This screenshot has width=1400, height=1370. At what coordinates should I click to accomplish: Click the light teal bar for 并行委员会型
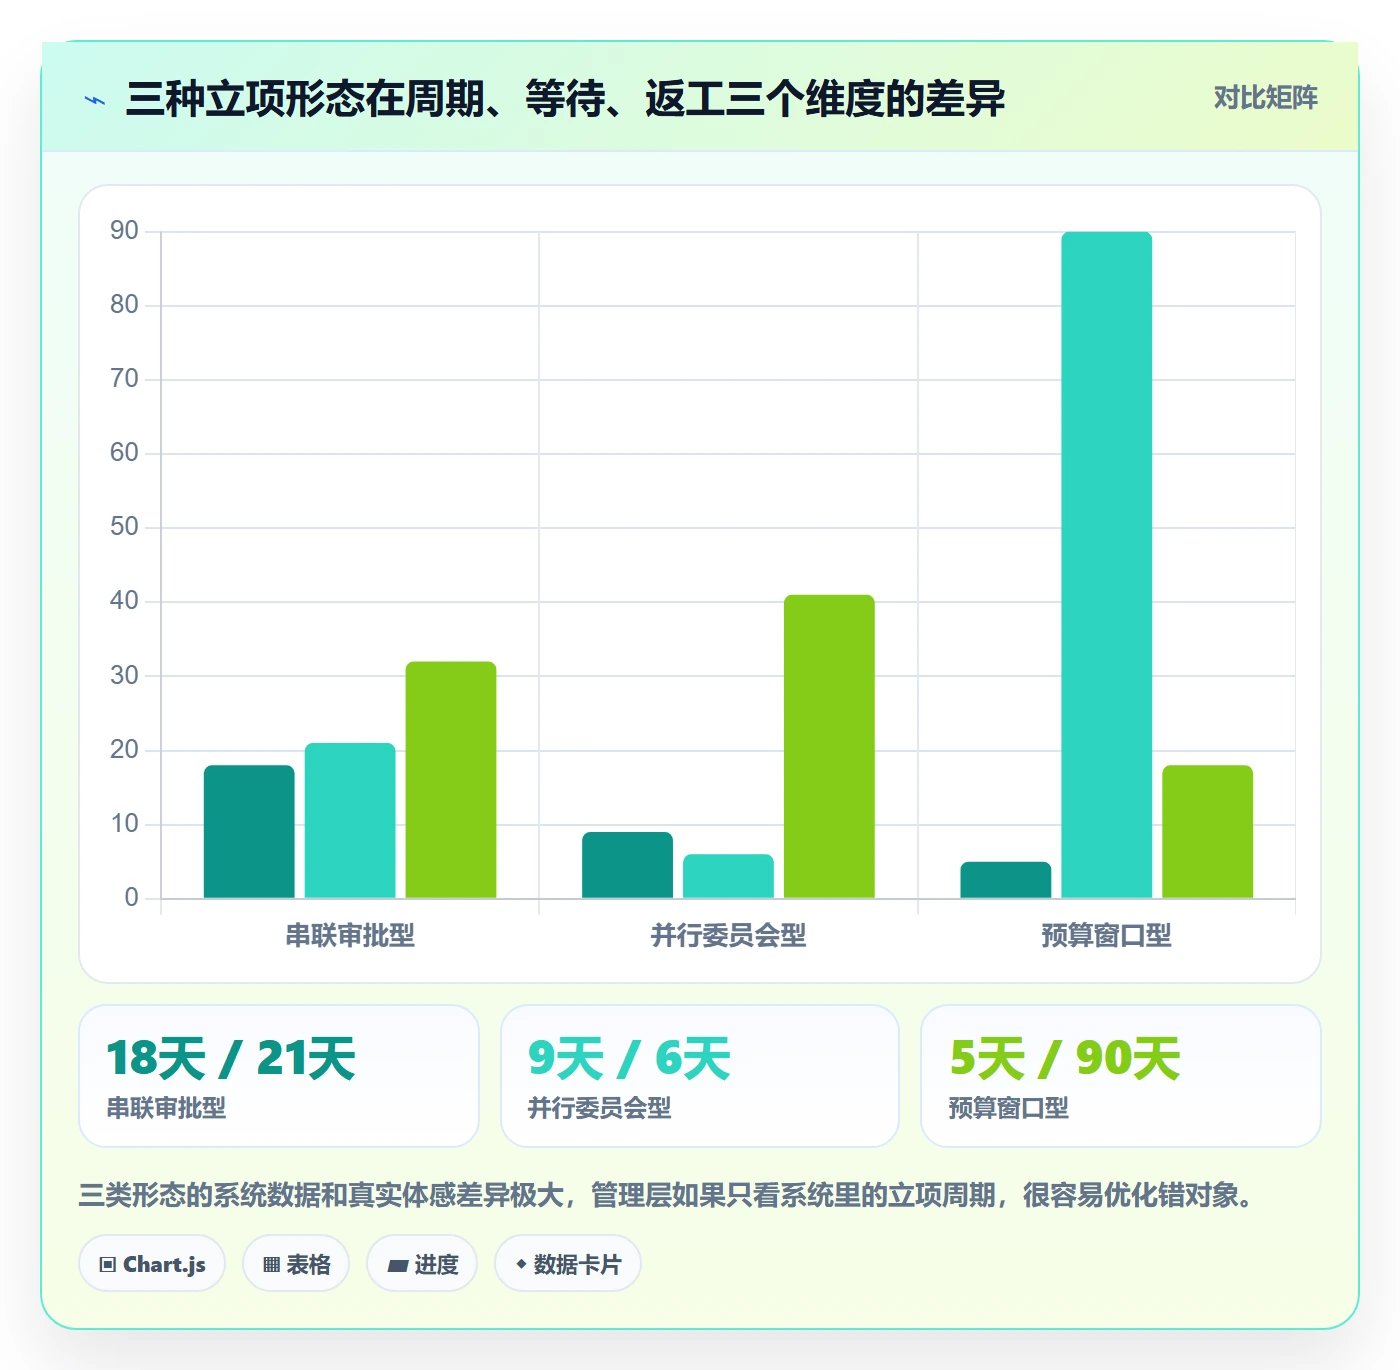point(728,876)
